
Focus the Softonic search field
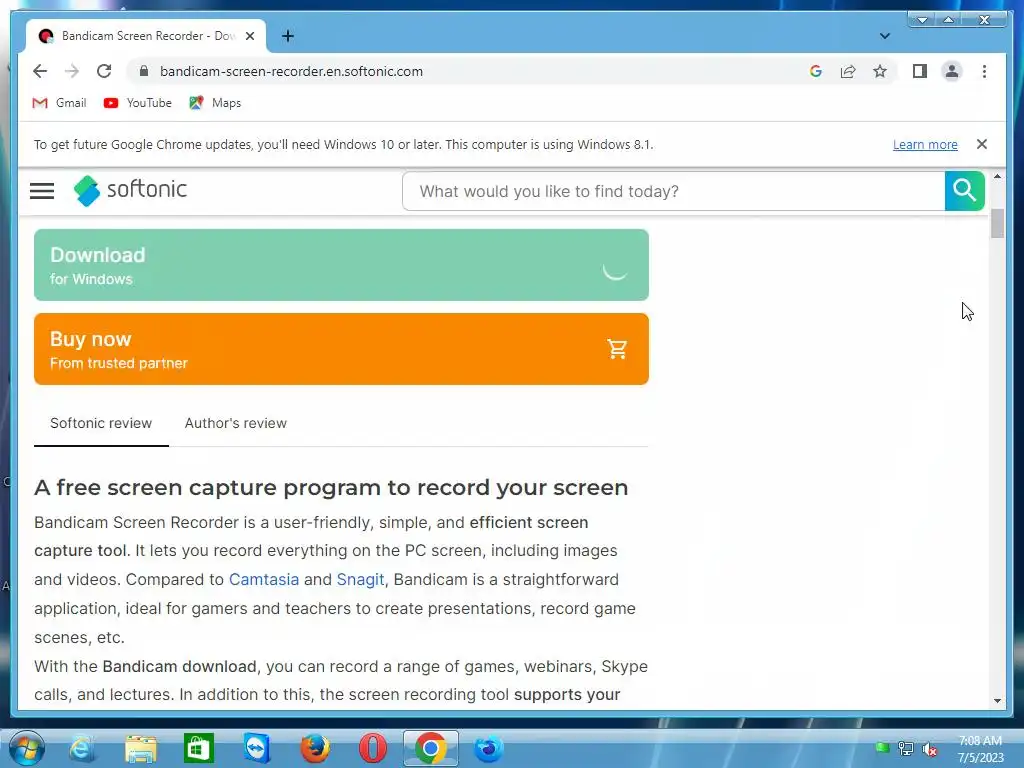click(673, 191)
